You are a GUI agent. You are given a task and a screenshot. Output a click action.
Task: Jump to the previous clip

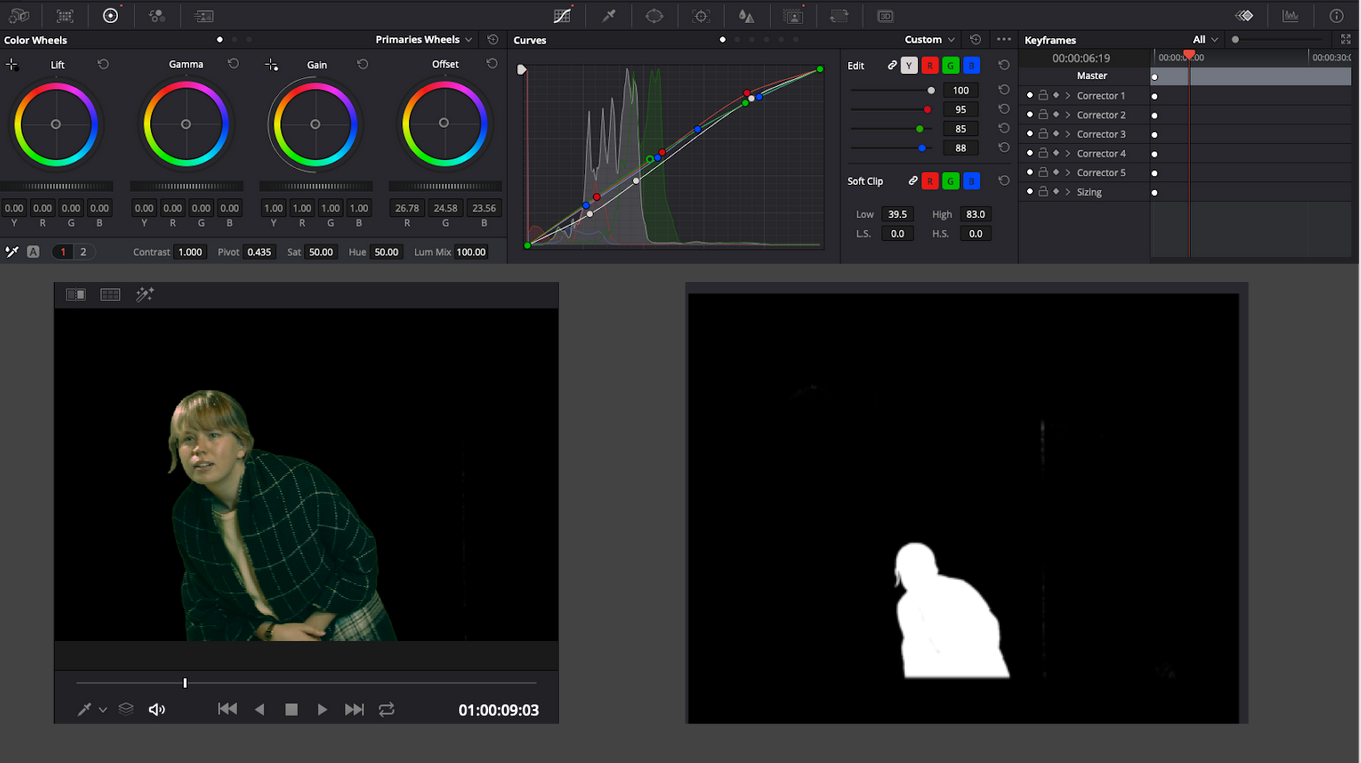tap(228, 709)
